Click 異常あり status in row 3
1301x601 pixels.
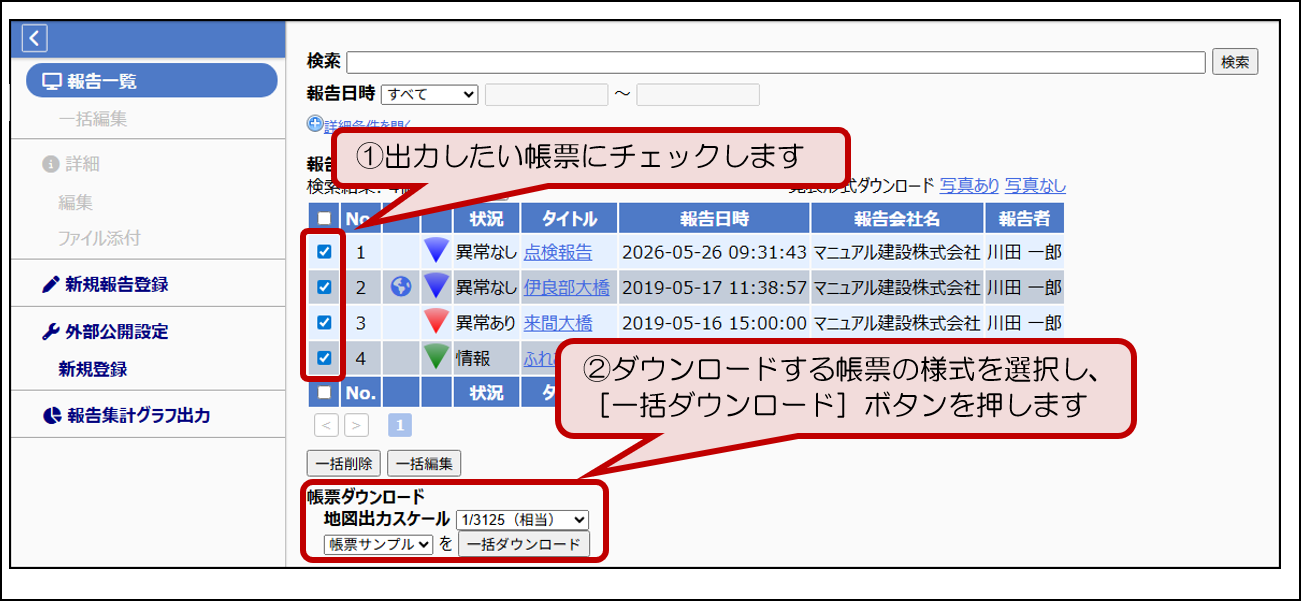point(486,322)
